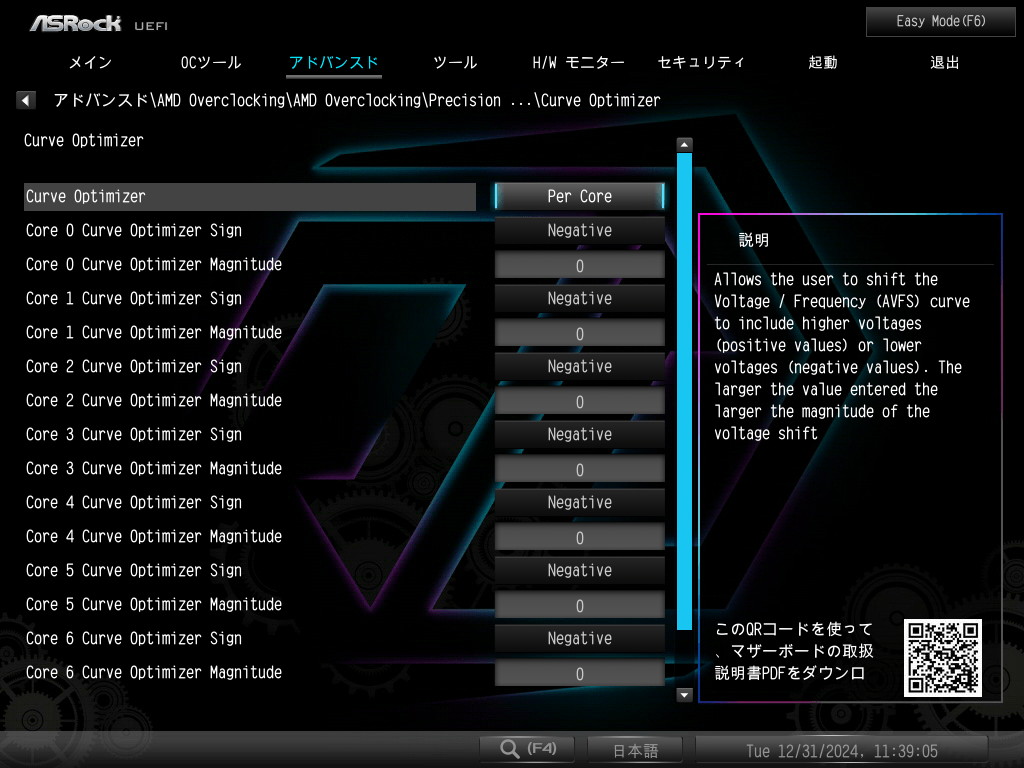The height and width of the screenshot is (768, 1024).
Task: Switch to the ツール tab
Action: (455, 63)
